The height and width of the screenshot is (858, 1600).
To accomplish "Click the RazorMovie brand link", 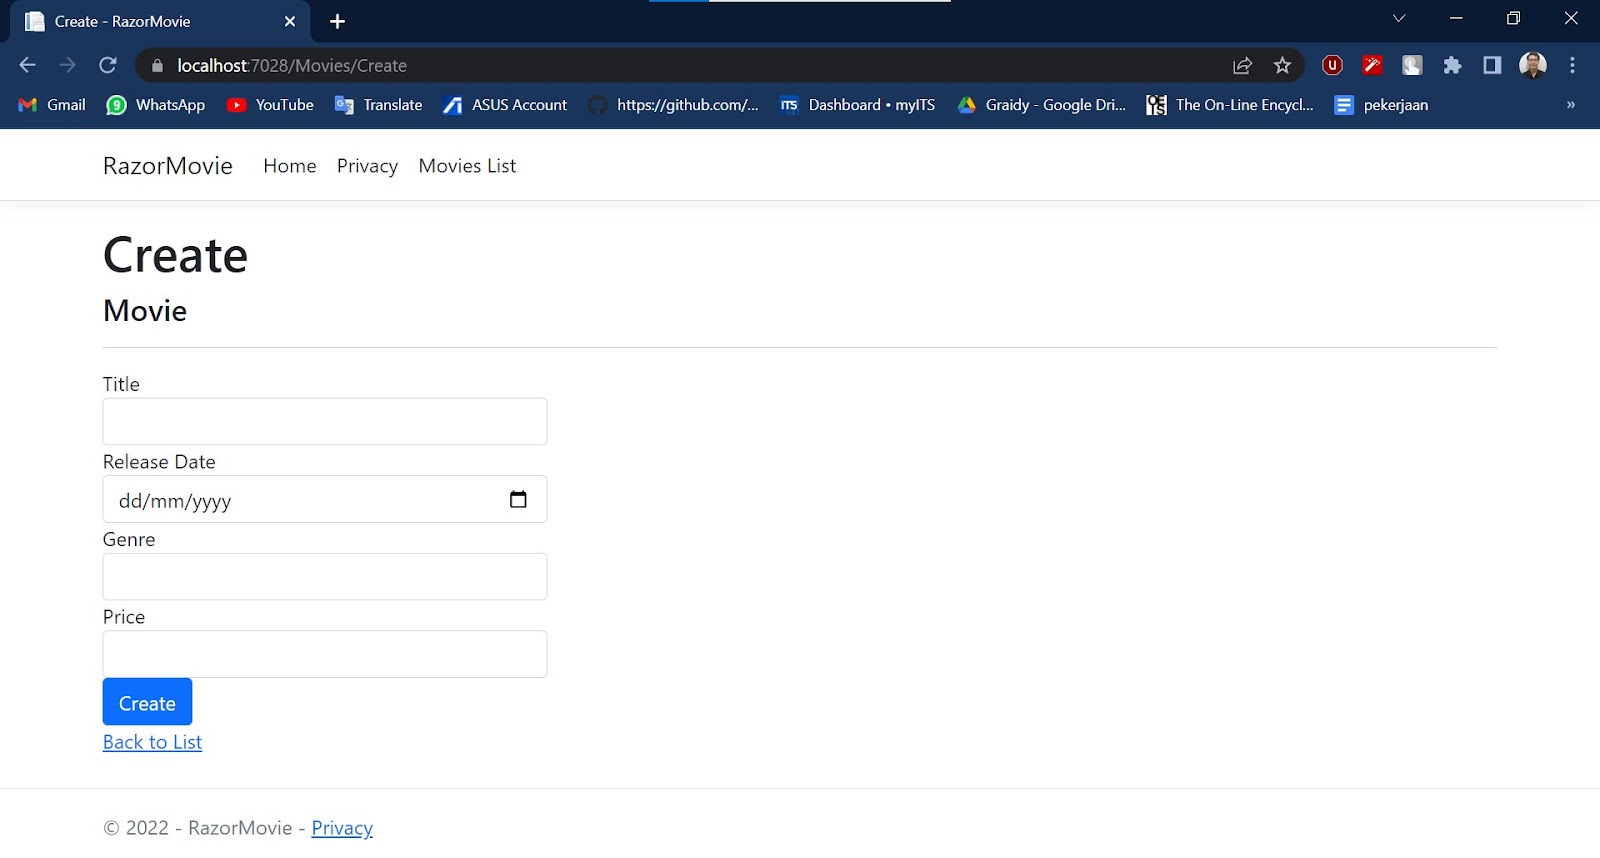I will click(x=168, y=166).
